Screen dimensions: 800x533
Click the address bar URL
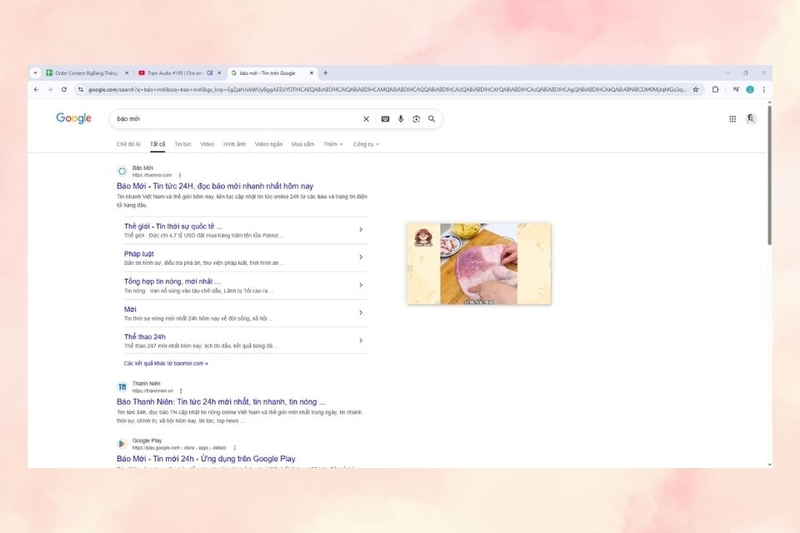(x=387, y=89)
